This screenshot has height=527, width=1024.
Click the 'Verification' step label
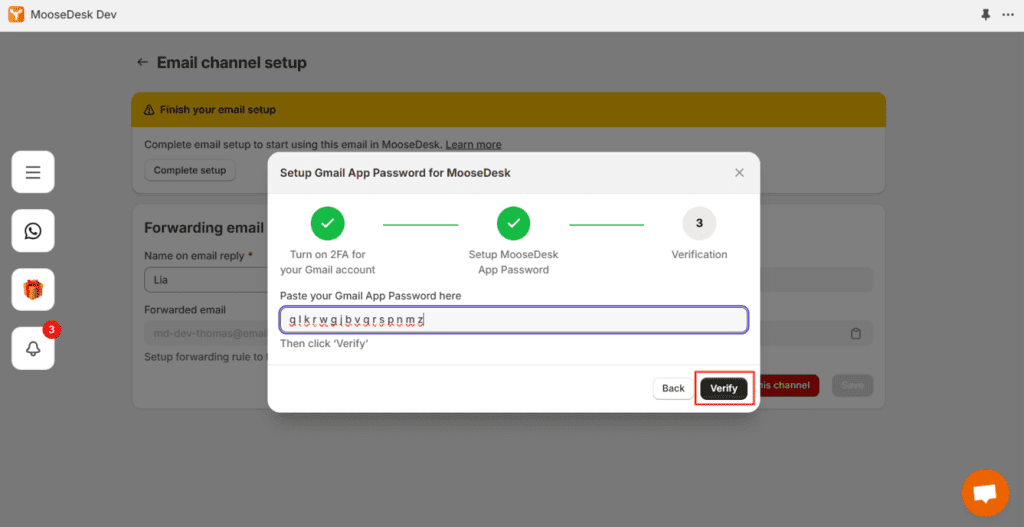click(x=699, y=255)
